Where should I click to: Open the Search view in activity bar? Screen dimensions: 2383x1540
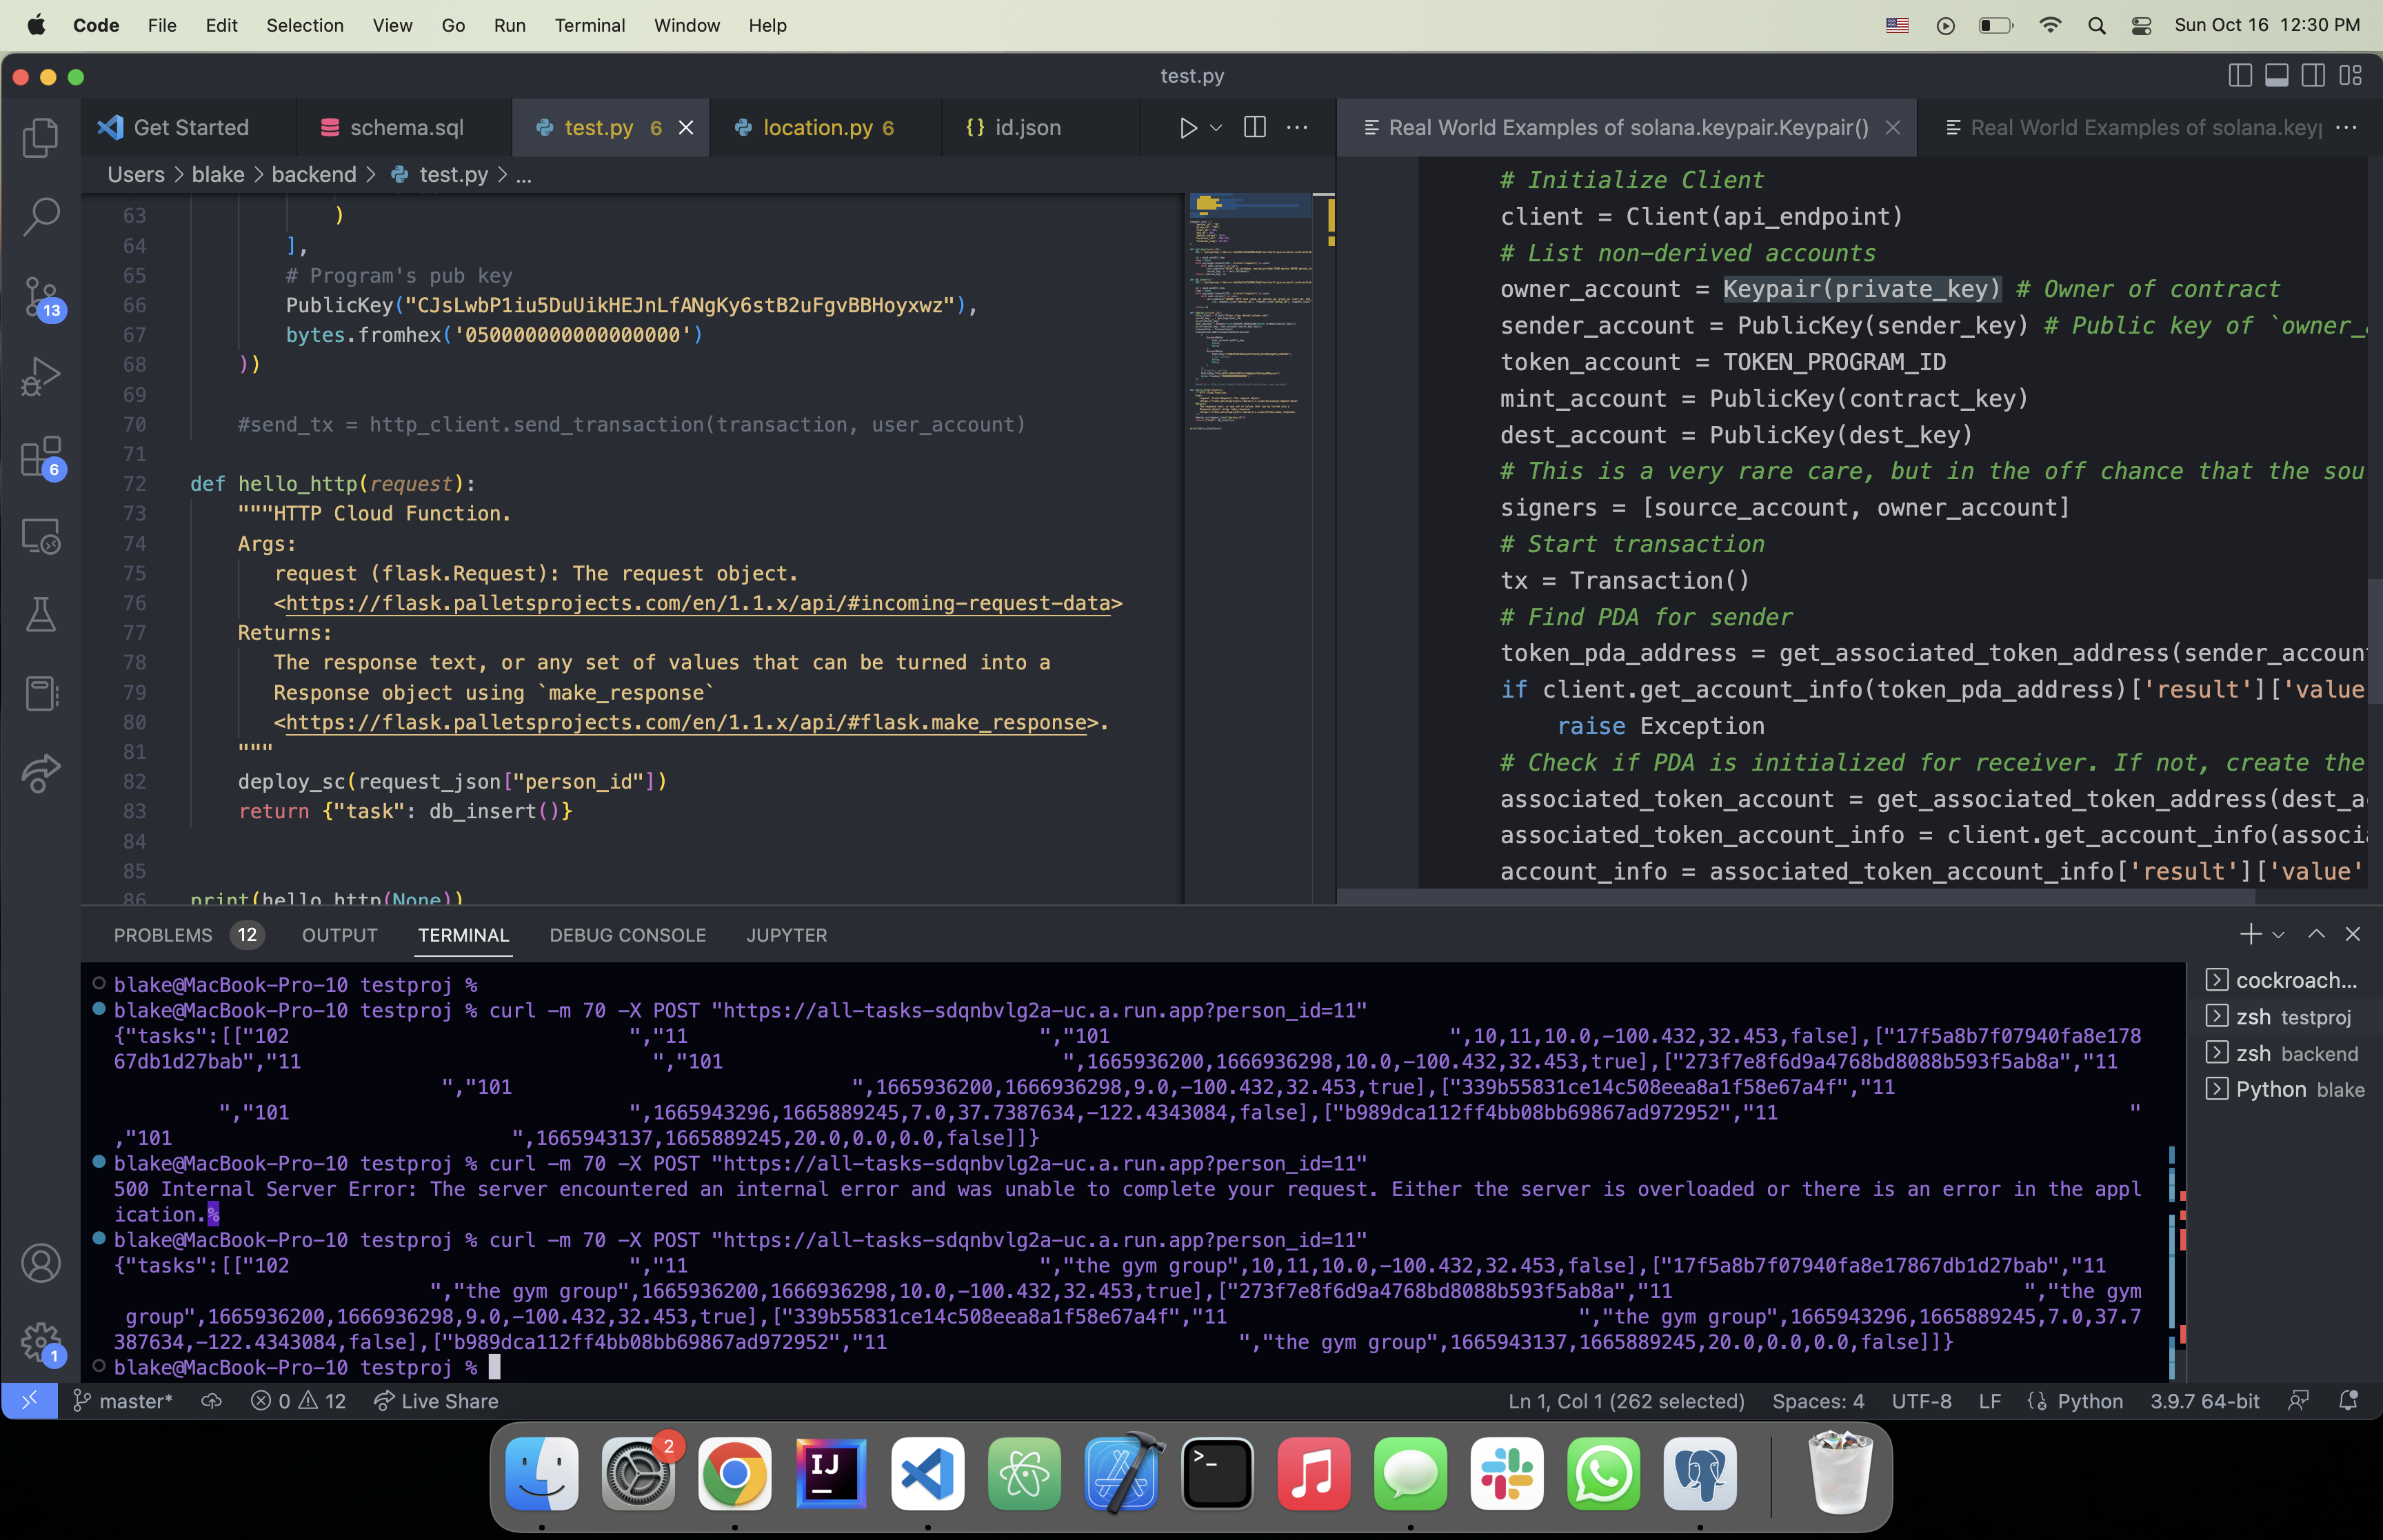41,216
